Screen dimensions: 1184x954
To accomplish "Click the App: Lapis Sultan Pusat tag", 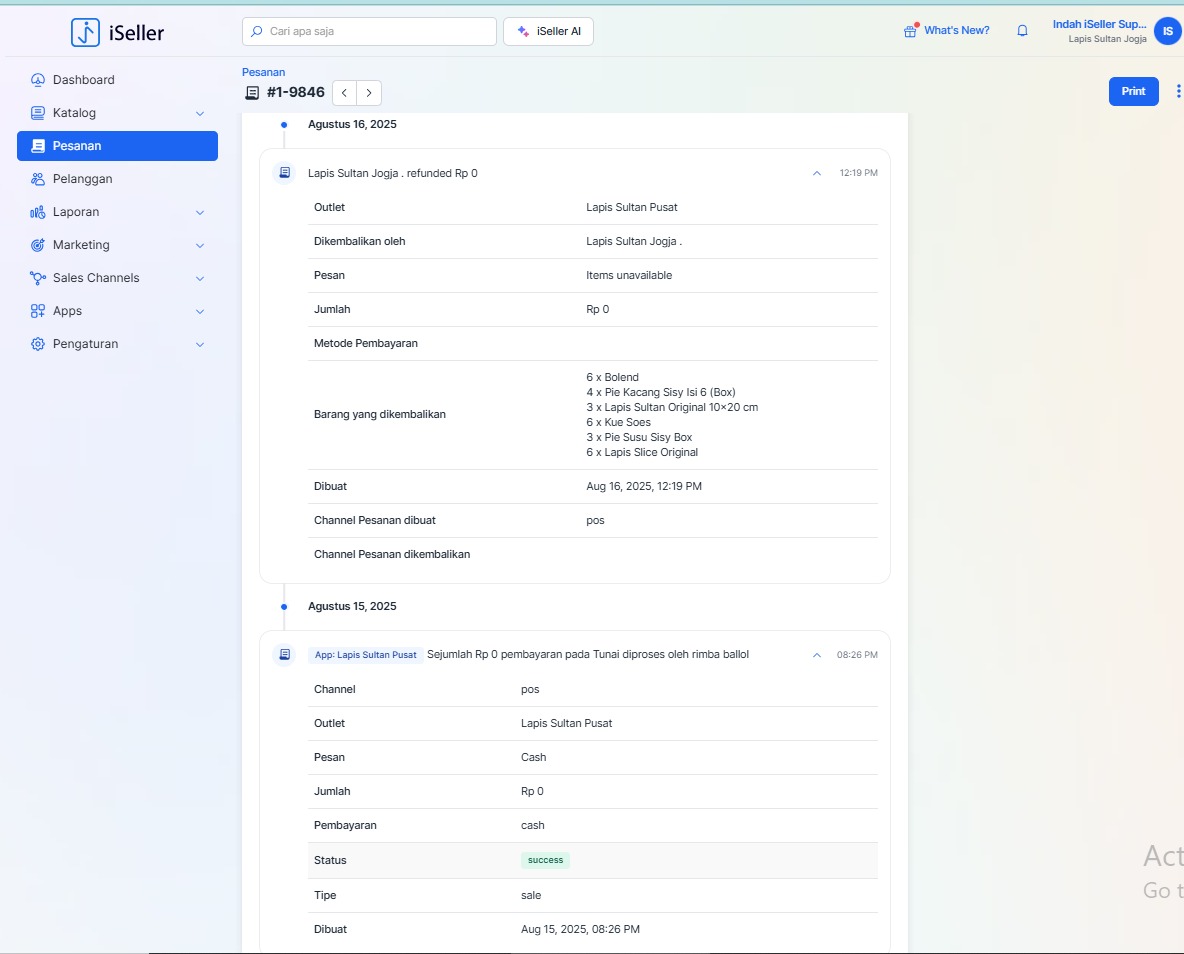I will pos(365,655).
